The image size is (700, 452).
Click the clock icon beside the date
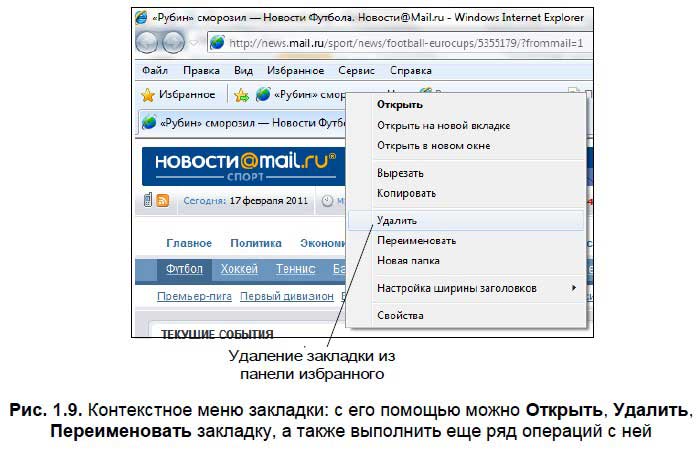(328, 201)
